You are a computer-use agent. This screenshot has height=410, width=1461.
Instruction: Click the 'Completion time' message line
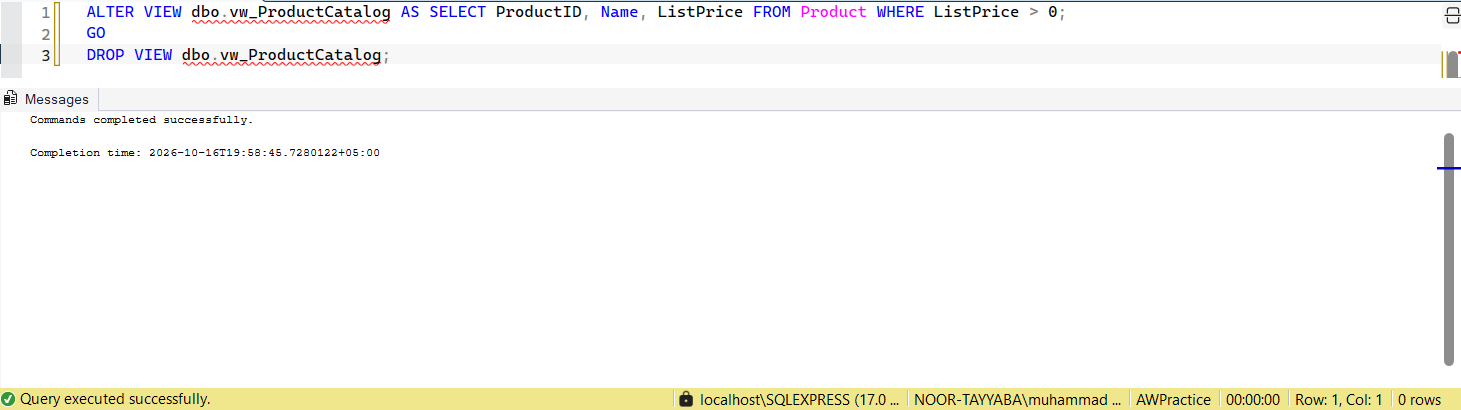(205, 153)
